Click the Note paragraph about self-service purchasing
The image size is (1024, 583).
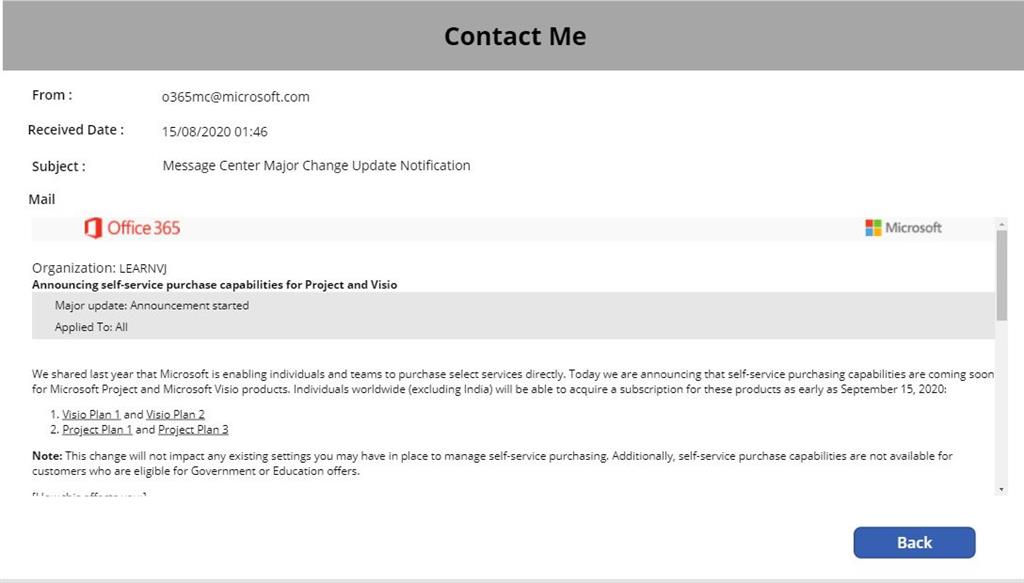[x=490, y=462]
